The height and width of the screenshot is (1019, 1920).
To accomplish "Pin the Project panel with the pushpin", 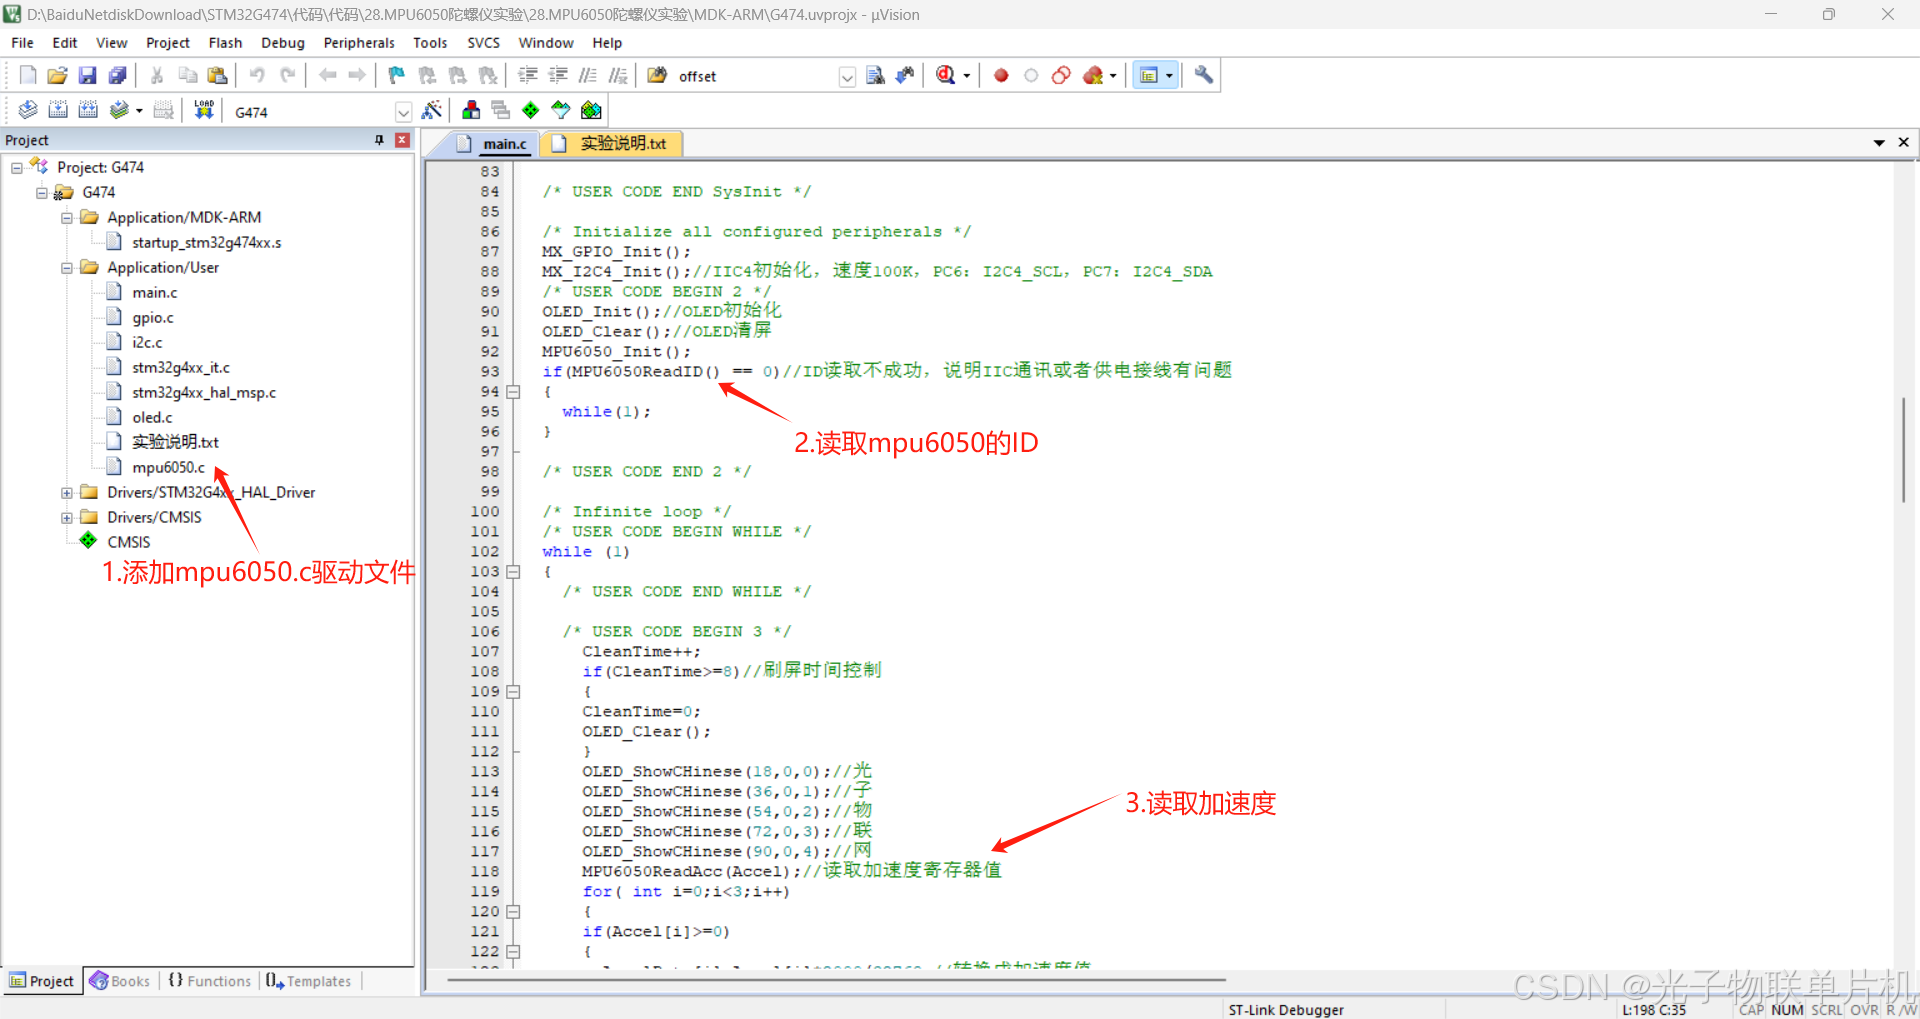I will click(x=379, y=140).
